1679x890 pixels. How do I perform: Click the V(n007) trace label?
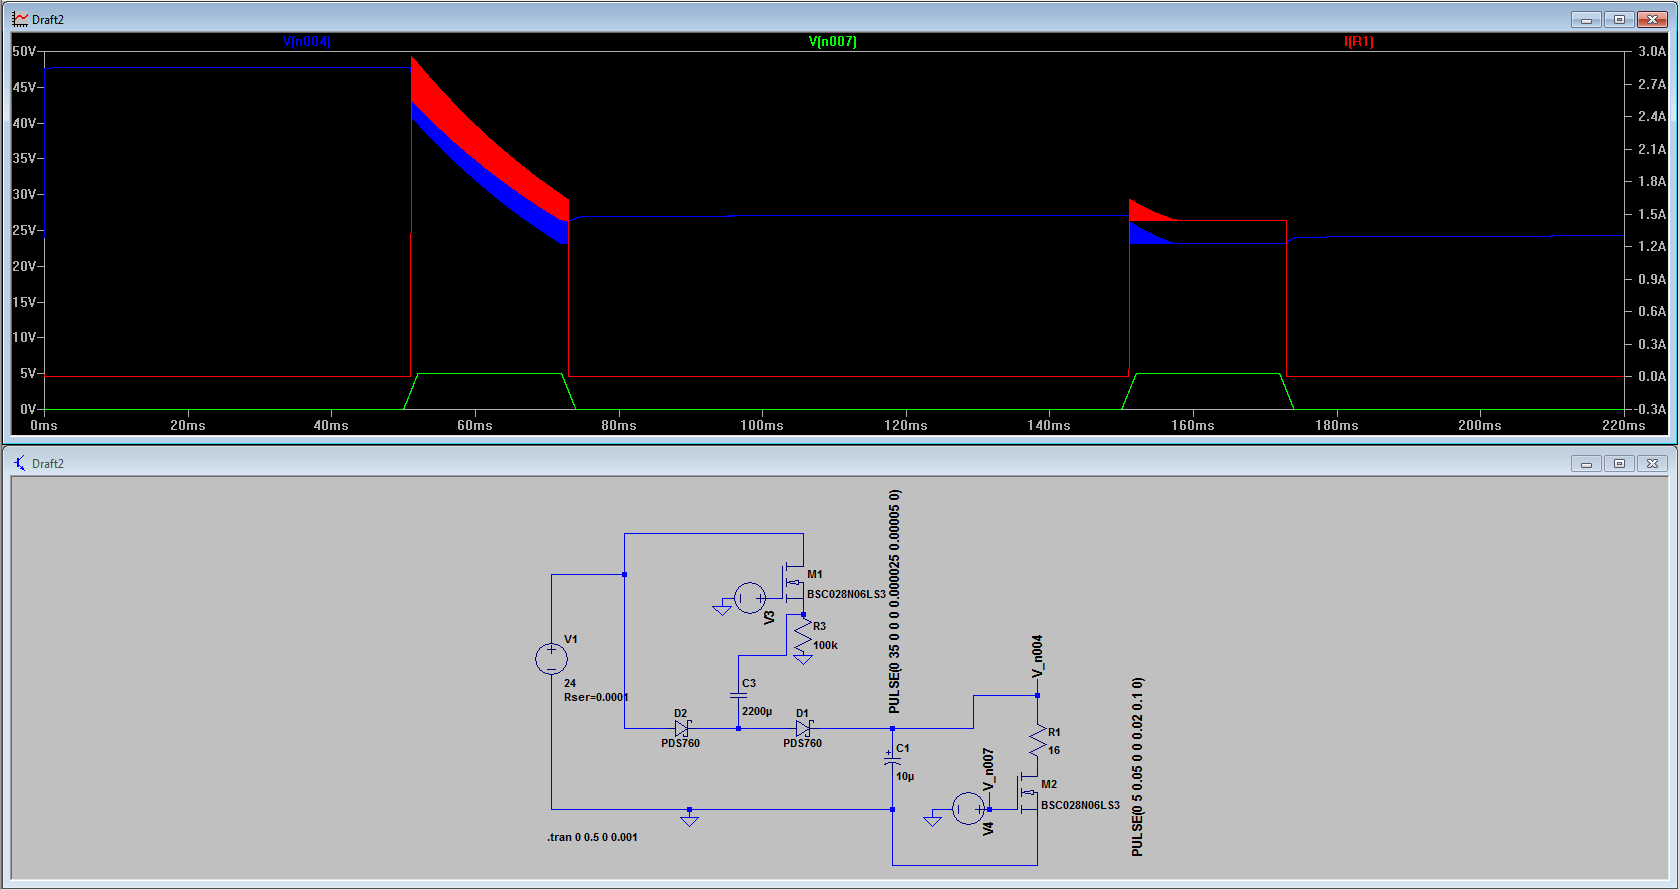832,42
